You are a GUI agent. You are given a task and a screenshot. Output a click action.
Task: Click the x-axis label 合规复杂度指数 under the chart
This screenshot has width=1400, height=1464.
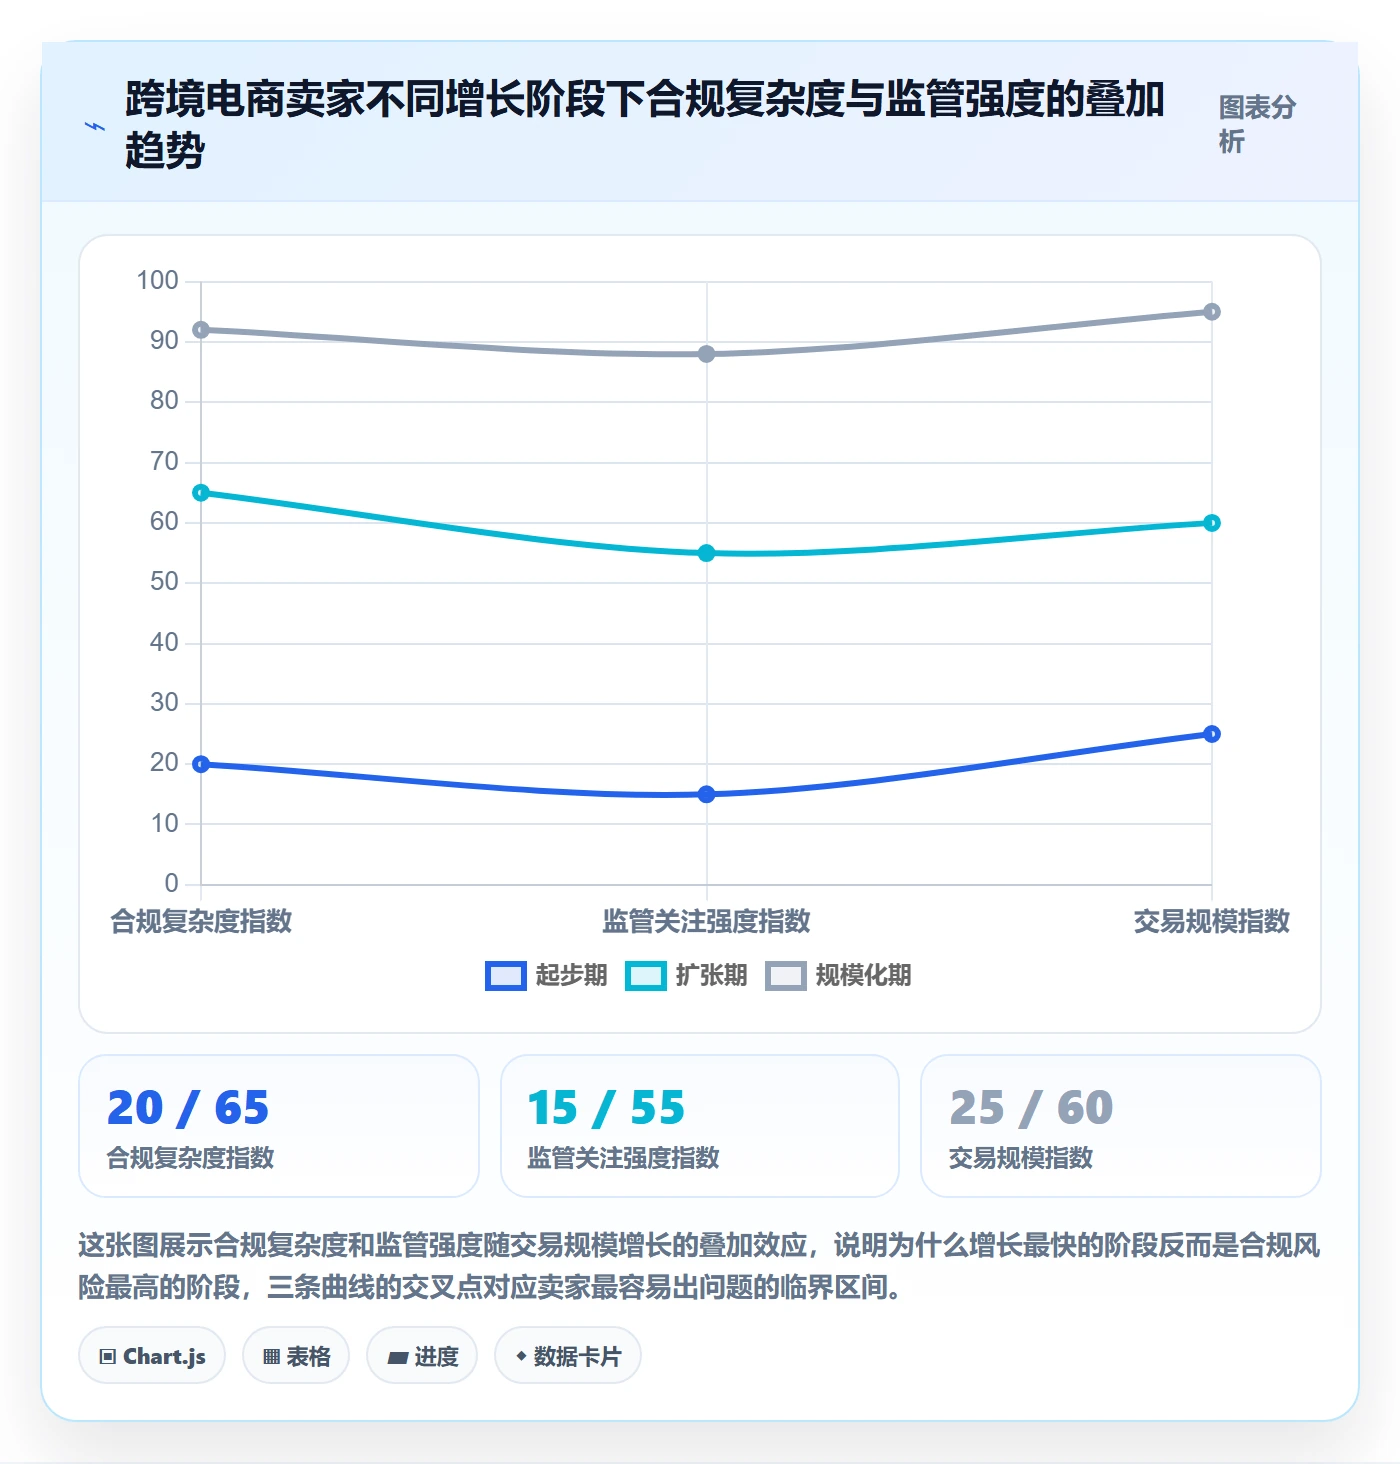(x=201, y=921)
